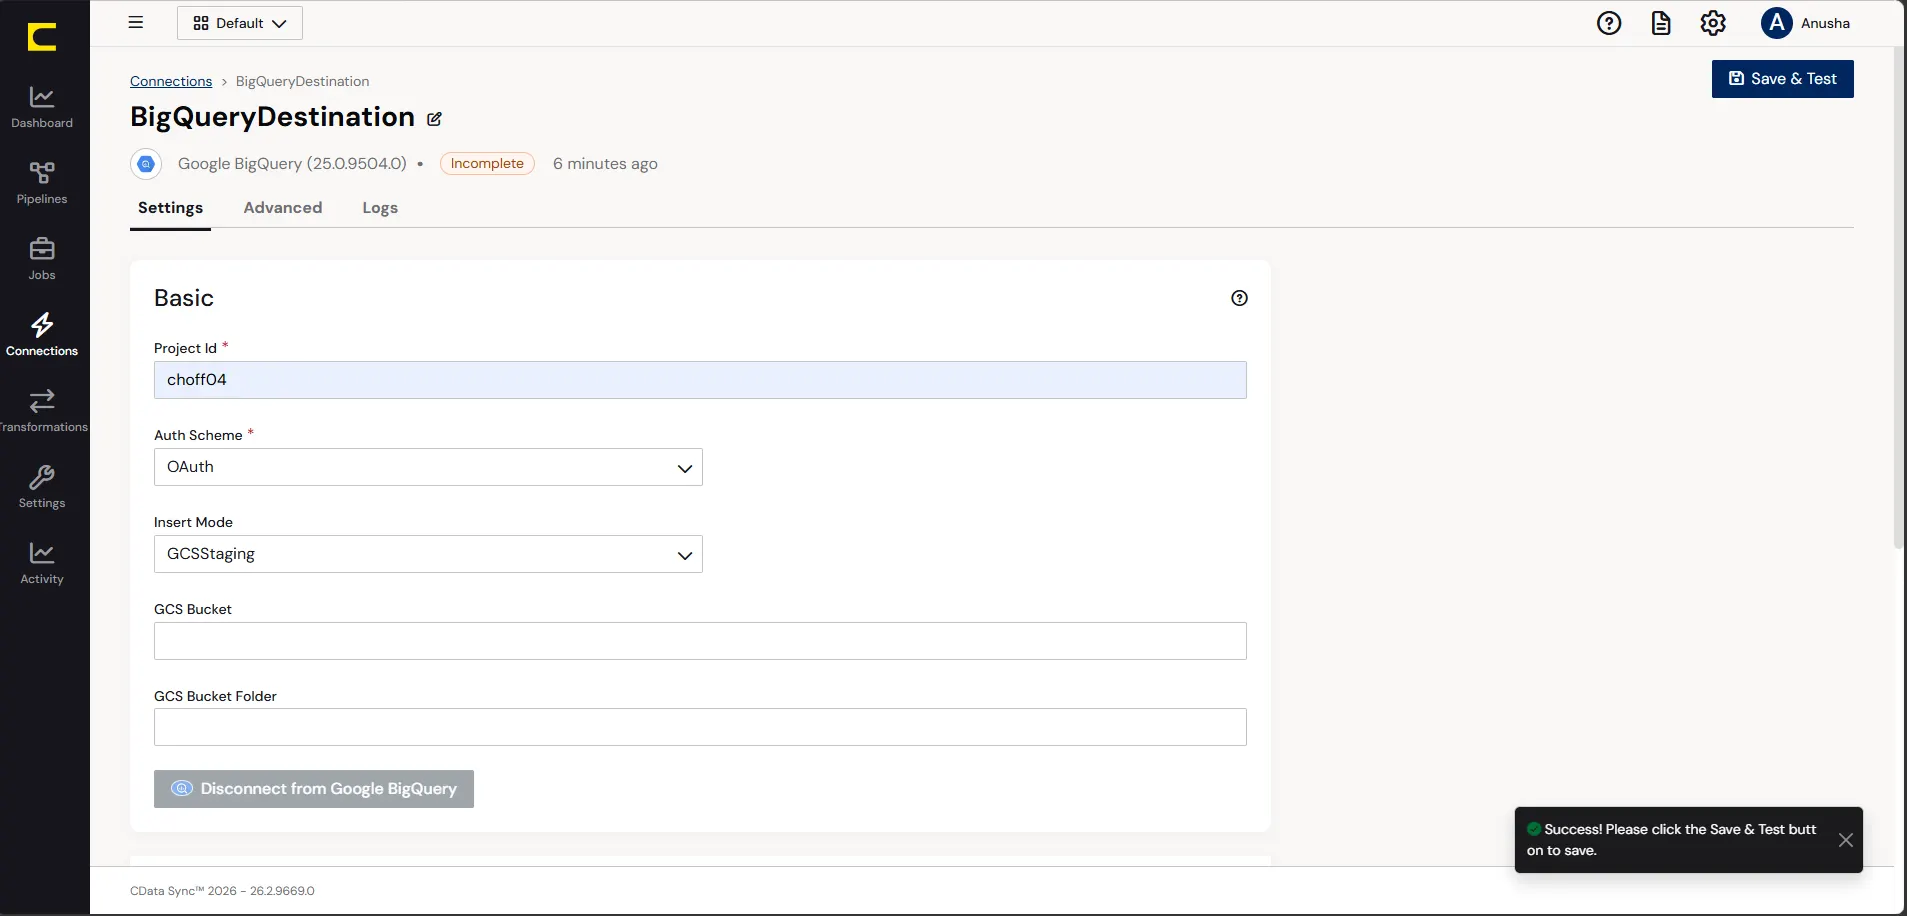Image resolution: width=1907 pixels, height=916 pixels.
Task: Click the Google BigQuery connector icon
Action: point(146,164)
